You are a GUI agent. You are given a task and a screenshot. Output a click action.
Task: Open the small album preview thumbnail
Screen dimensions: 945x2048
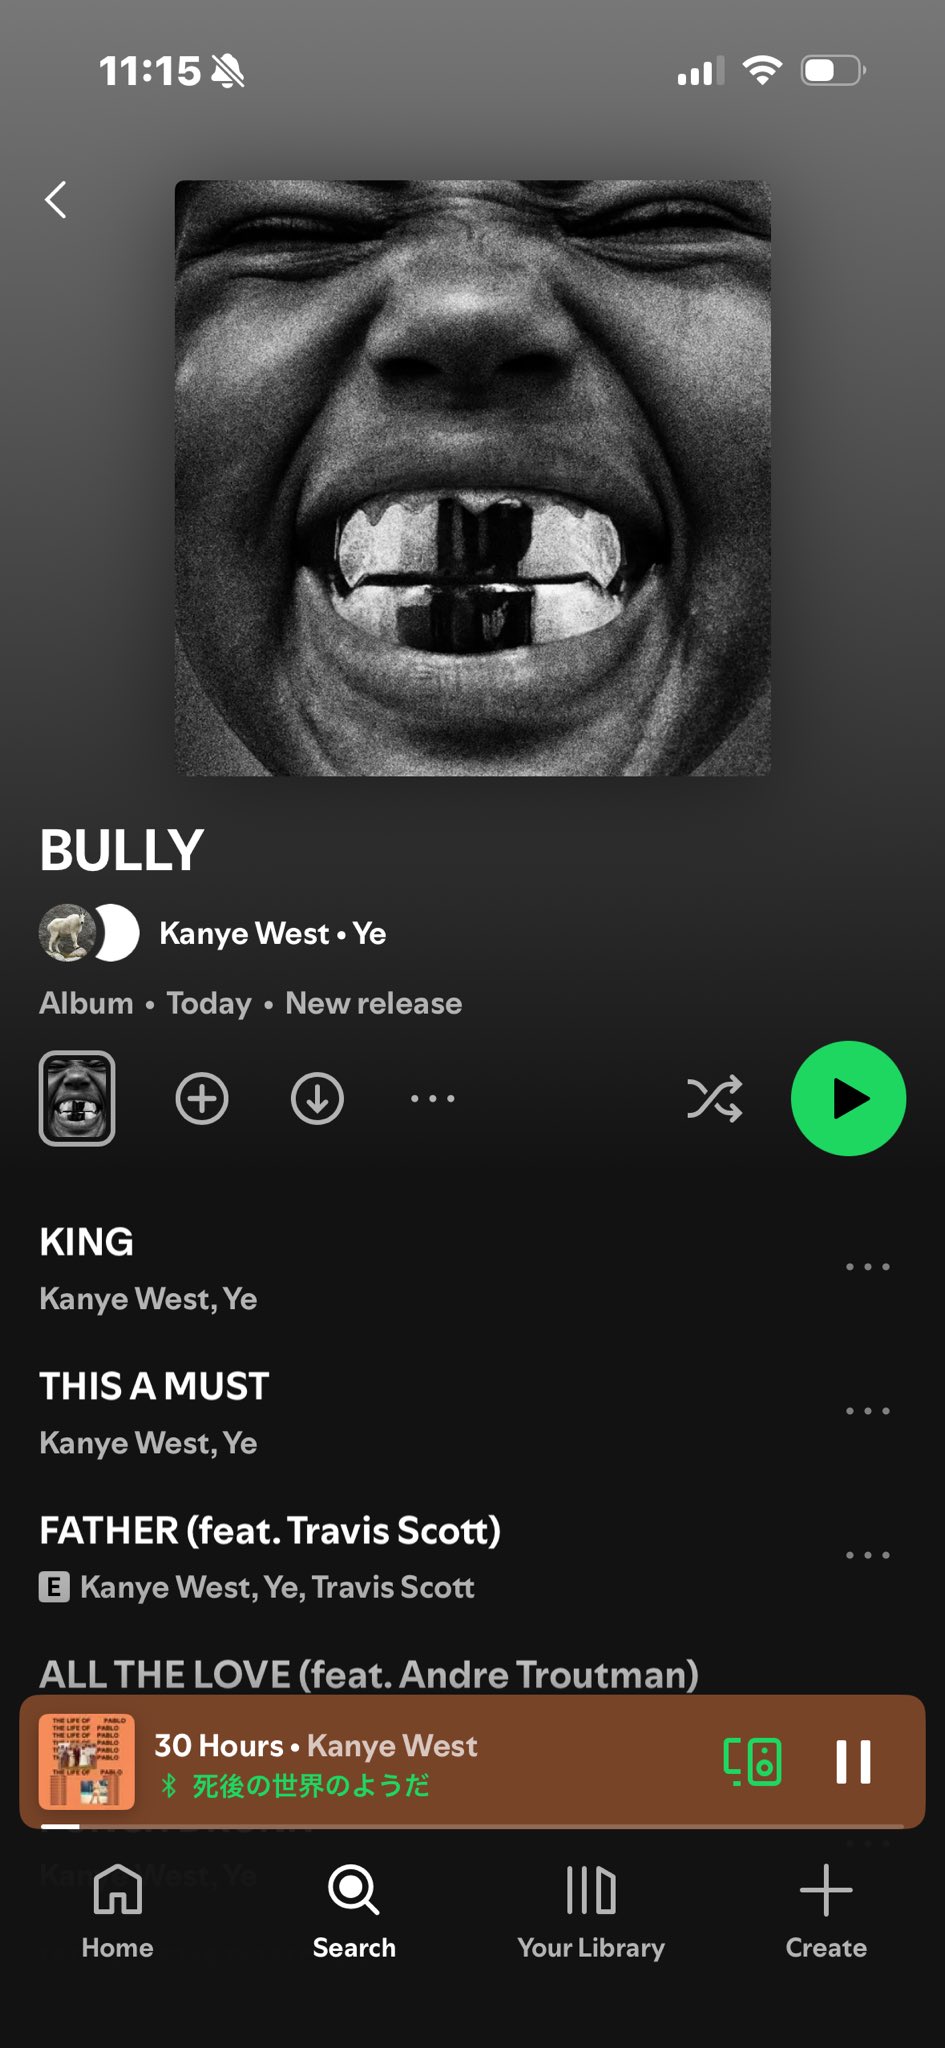(77, 1098)
